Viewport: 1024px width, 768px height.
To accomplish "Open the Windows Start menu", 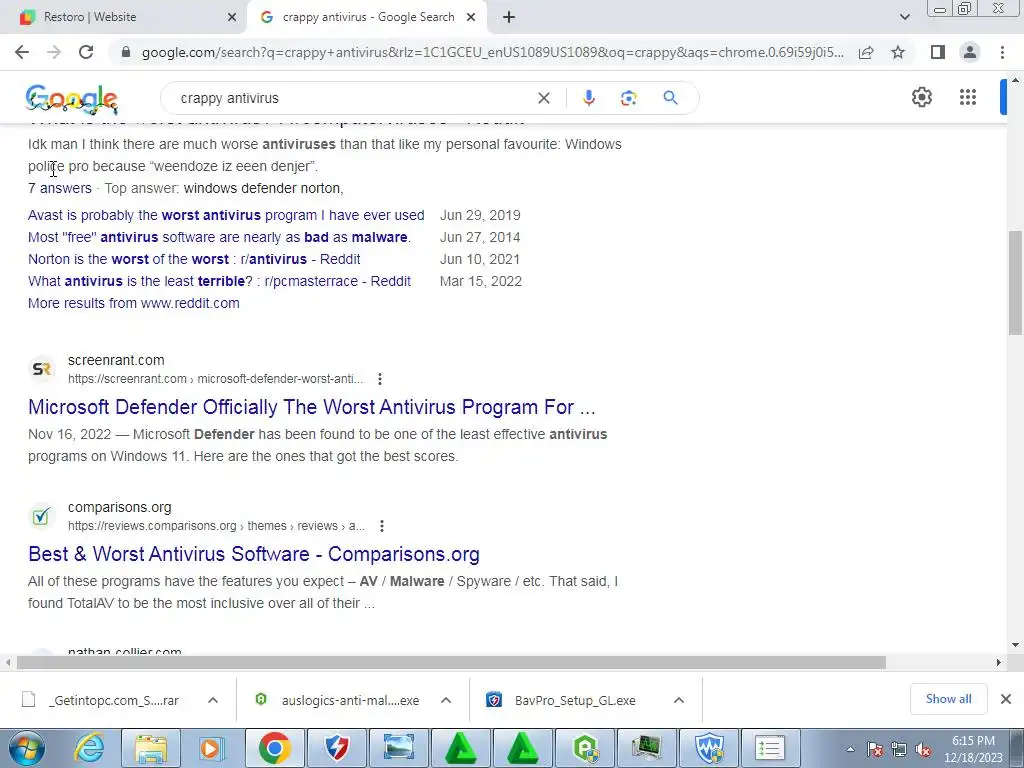I will [x=27, y=748].
